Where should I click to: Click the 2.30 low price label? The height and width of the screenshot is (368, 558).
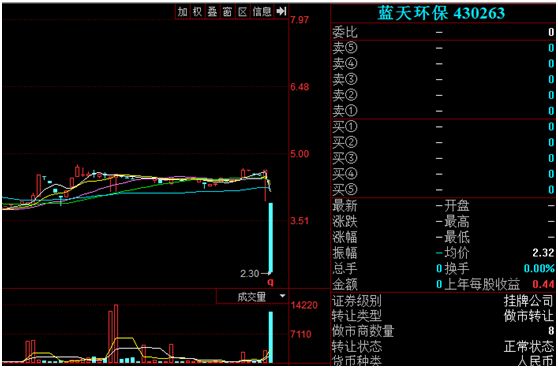(x=251, y=274)
